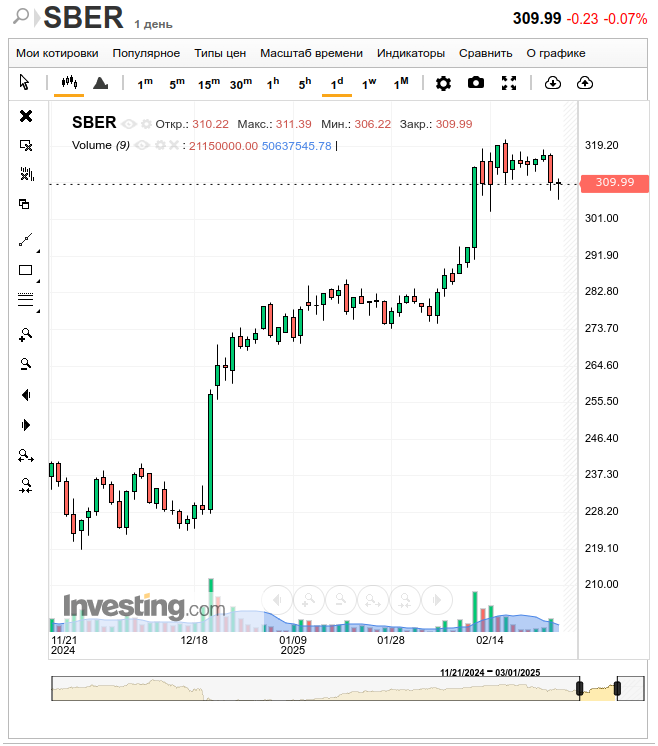Open the Типы цен menu
Viewport: 658px width, 746px height.
[220, 53]
